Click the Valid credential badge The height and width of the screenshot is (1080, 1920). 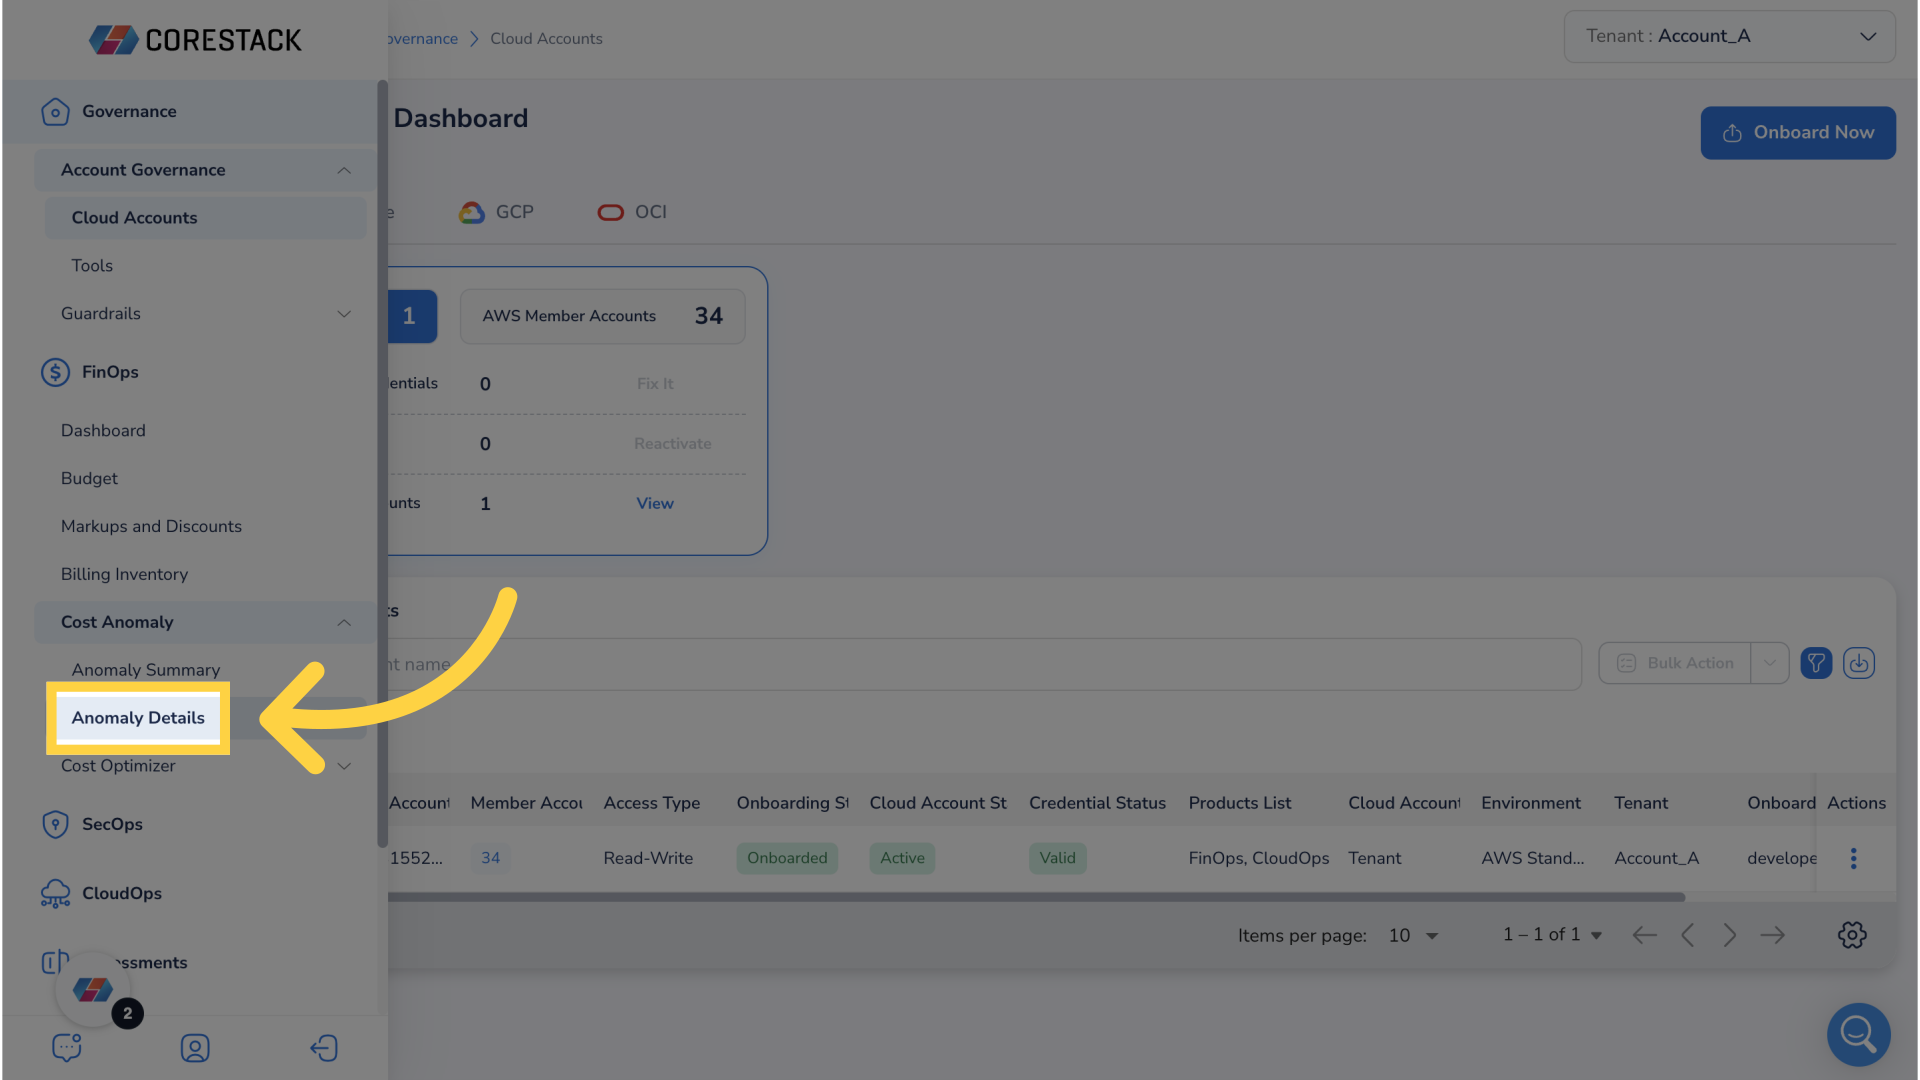point(1057,858)
